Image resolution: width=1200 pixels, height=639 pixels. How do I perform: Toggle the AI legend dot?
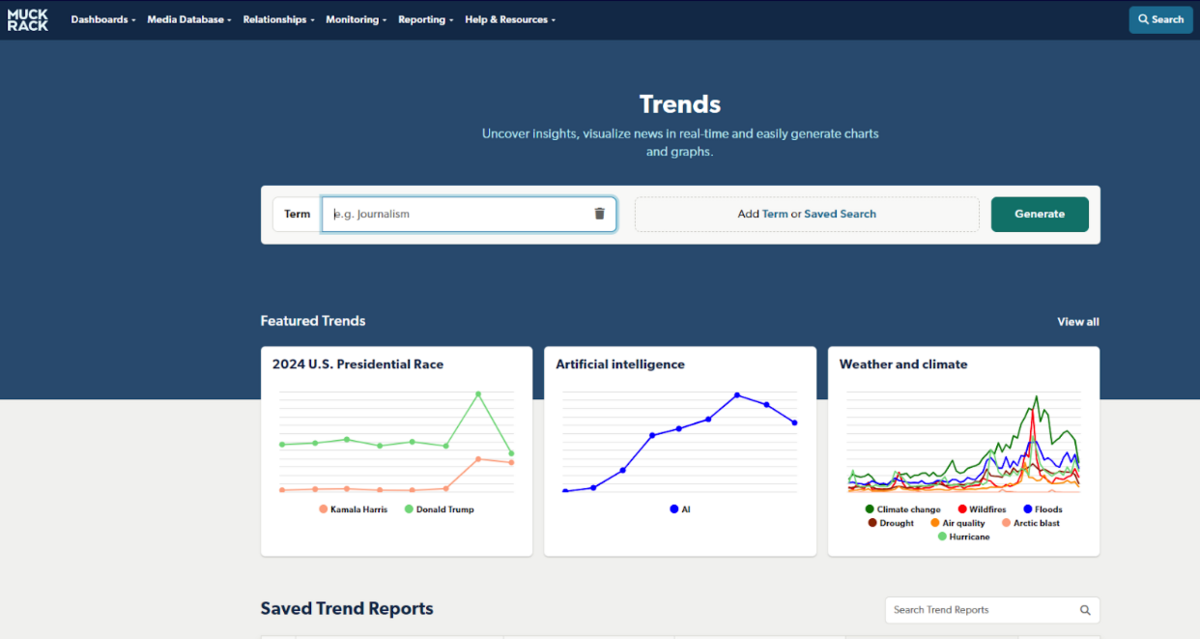point(674,509)
